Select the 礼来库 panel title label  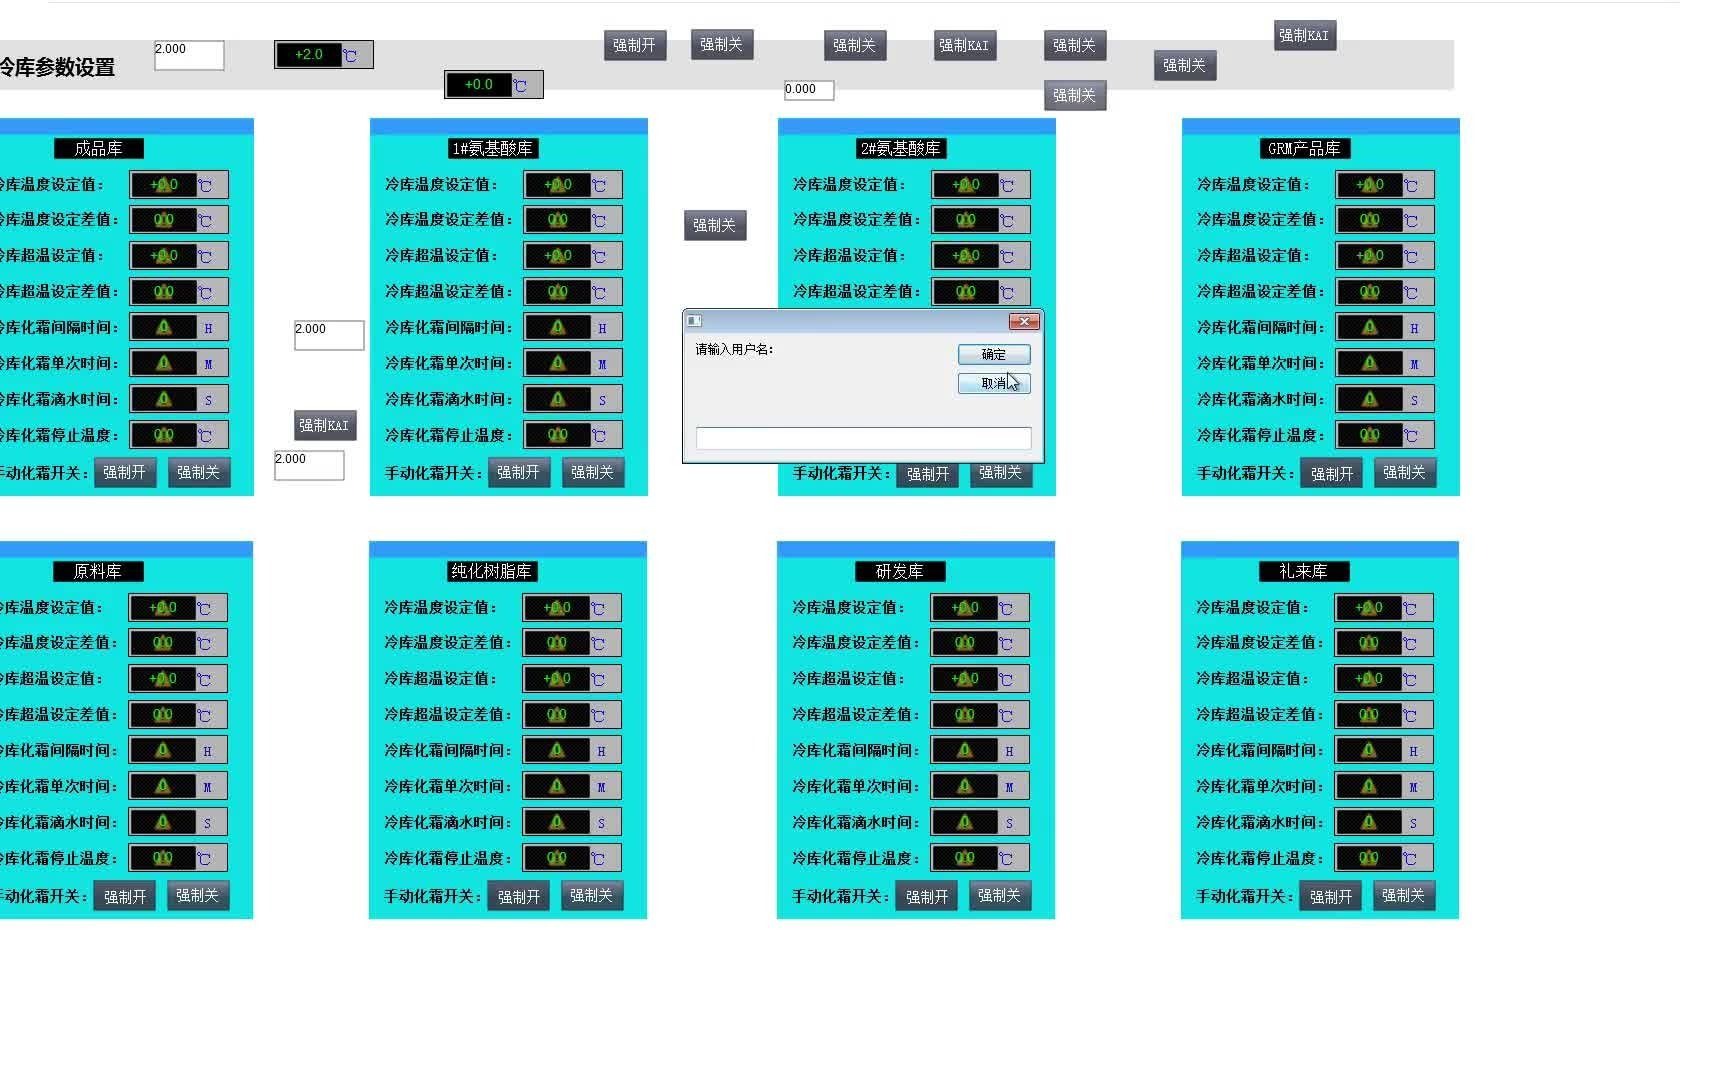coord(1304,571)
